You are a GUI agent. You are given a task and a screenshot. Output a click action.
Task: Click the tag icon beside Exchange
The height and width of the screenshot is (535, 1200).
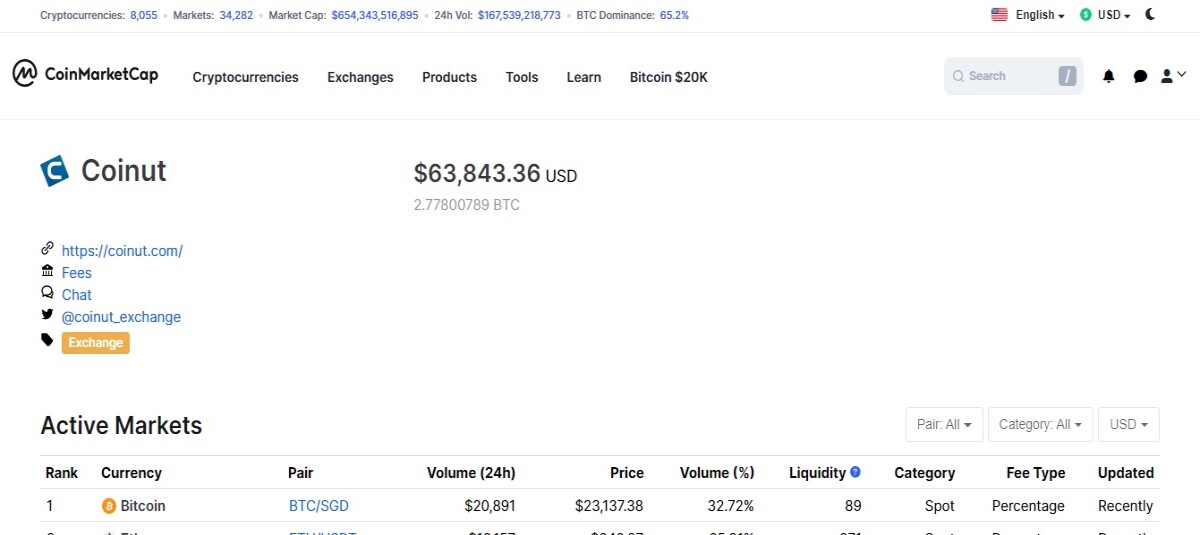pos(47,340)
